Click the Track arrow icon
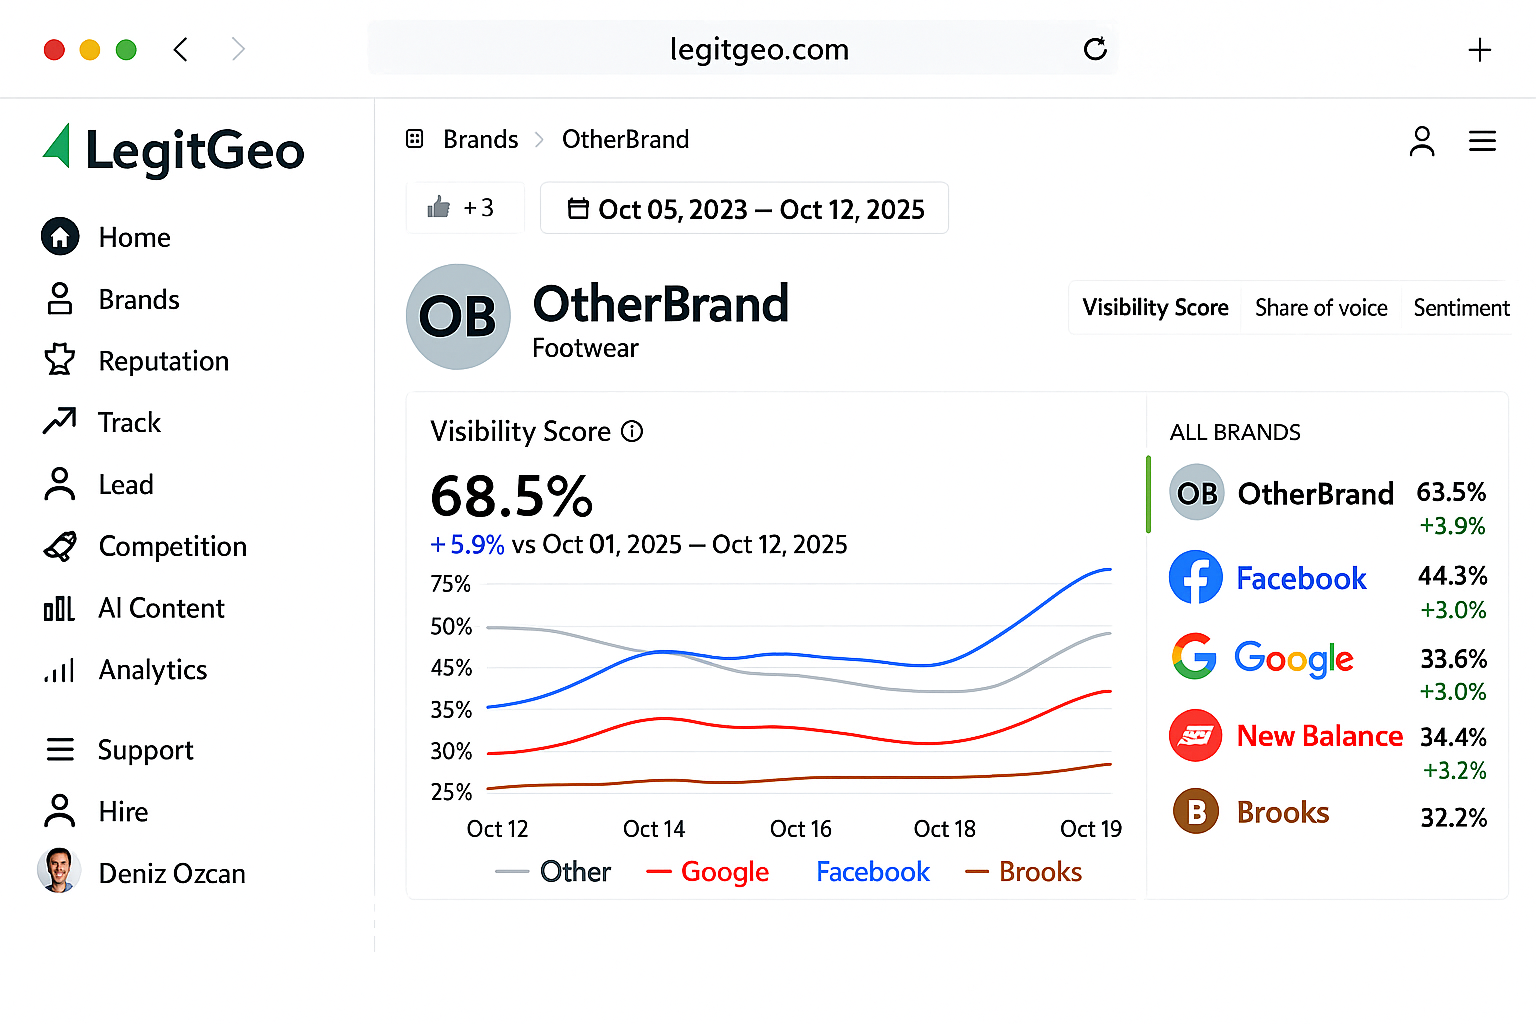The height and width of the screenshot is (1024, 1536). click(60, 422)
